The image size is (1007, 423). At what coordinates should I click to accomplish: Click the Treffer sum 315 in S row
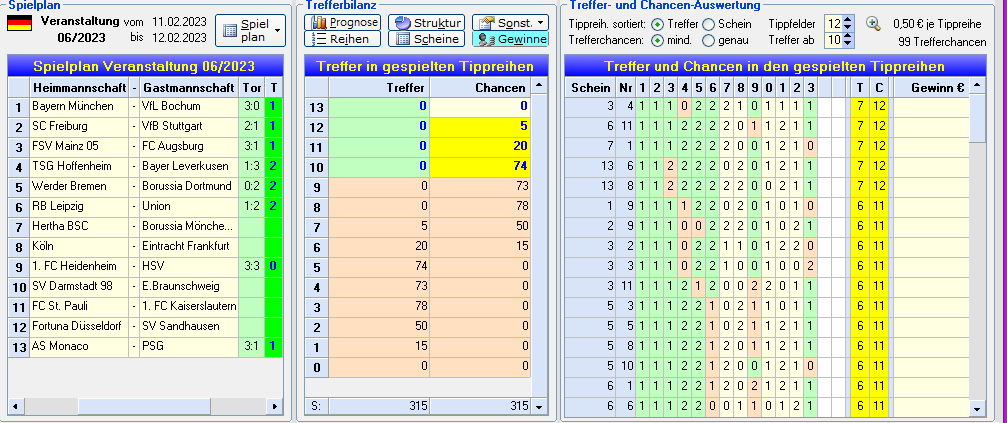pyautogui.click(x=379, y=406)
